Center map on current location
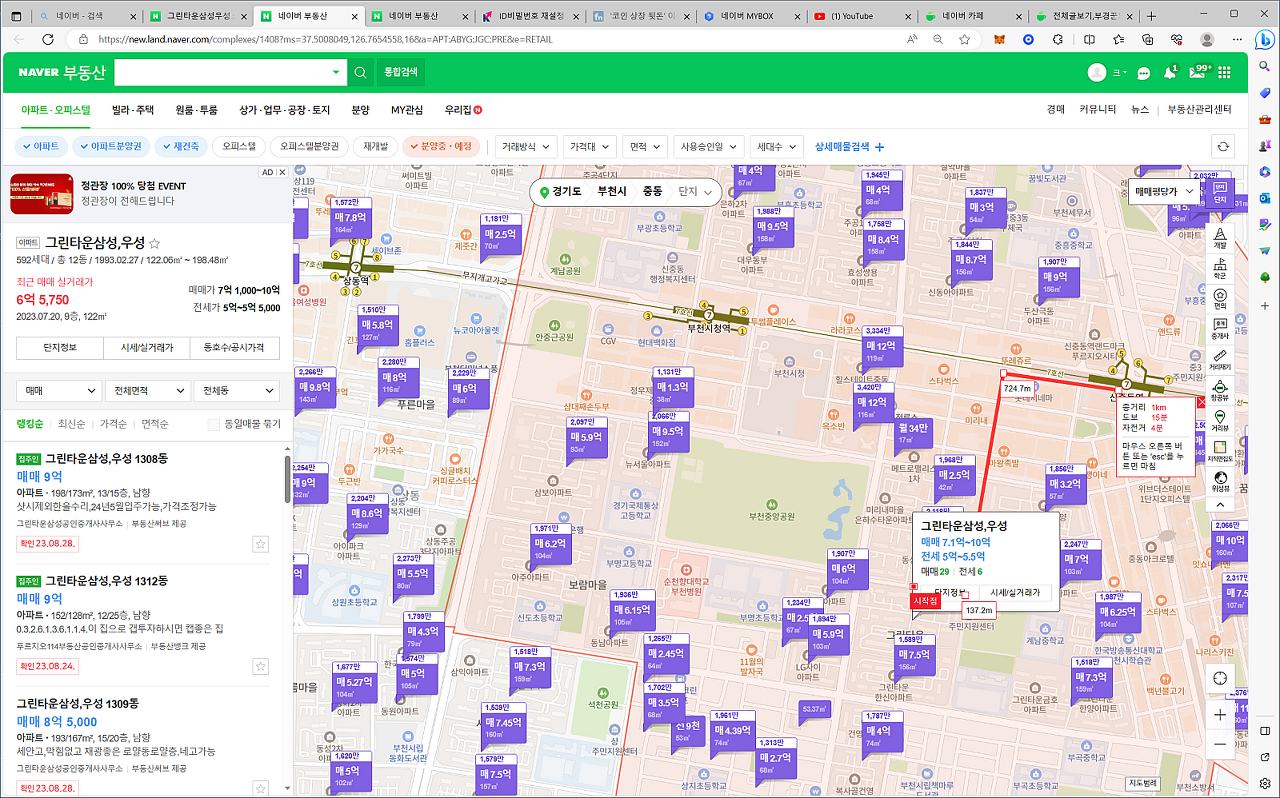This screenshot has height=798, width=1280. (1220, 678)
